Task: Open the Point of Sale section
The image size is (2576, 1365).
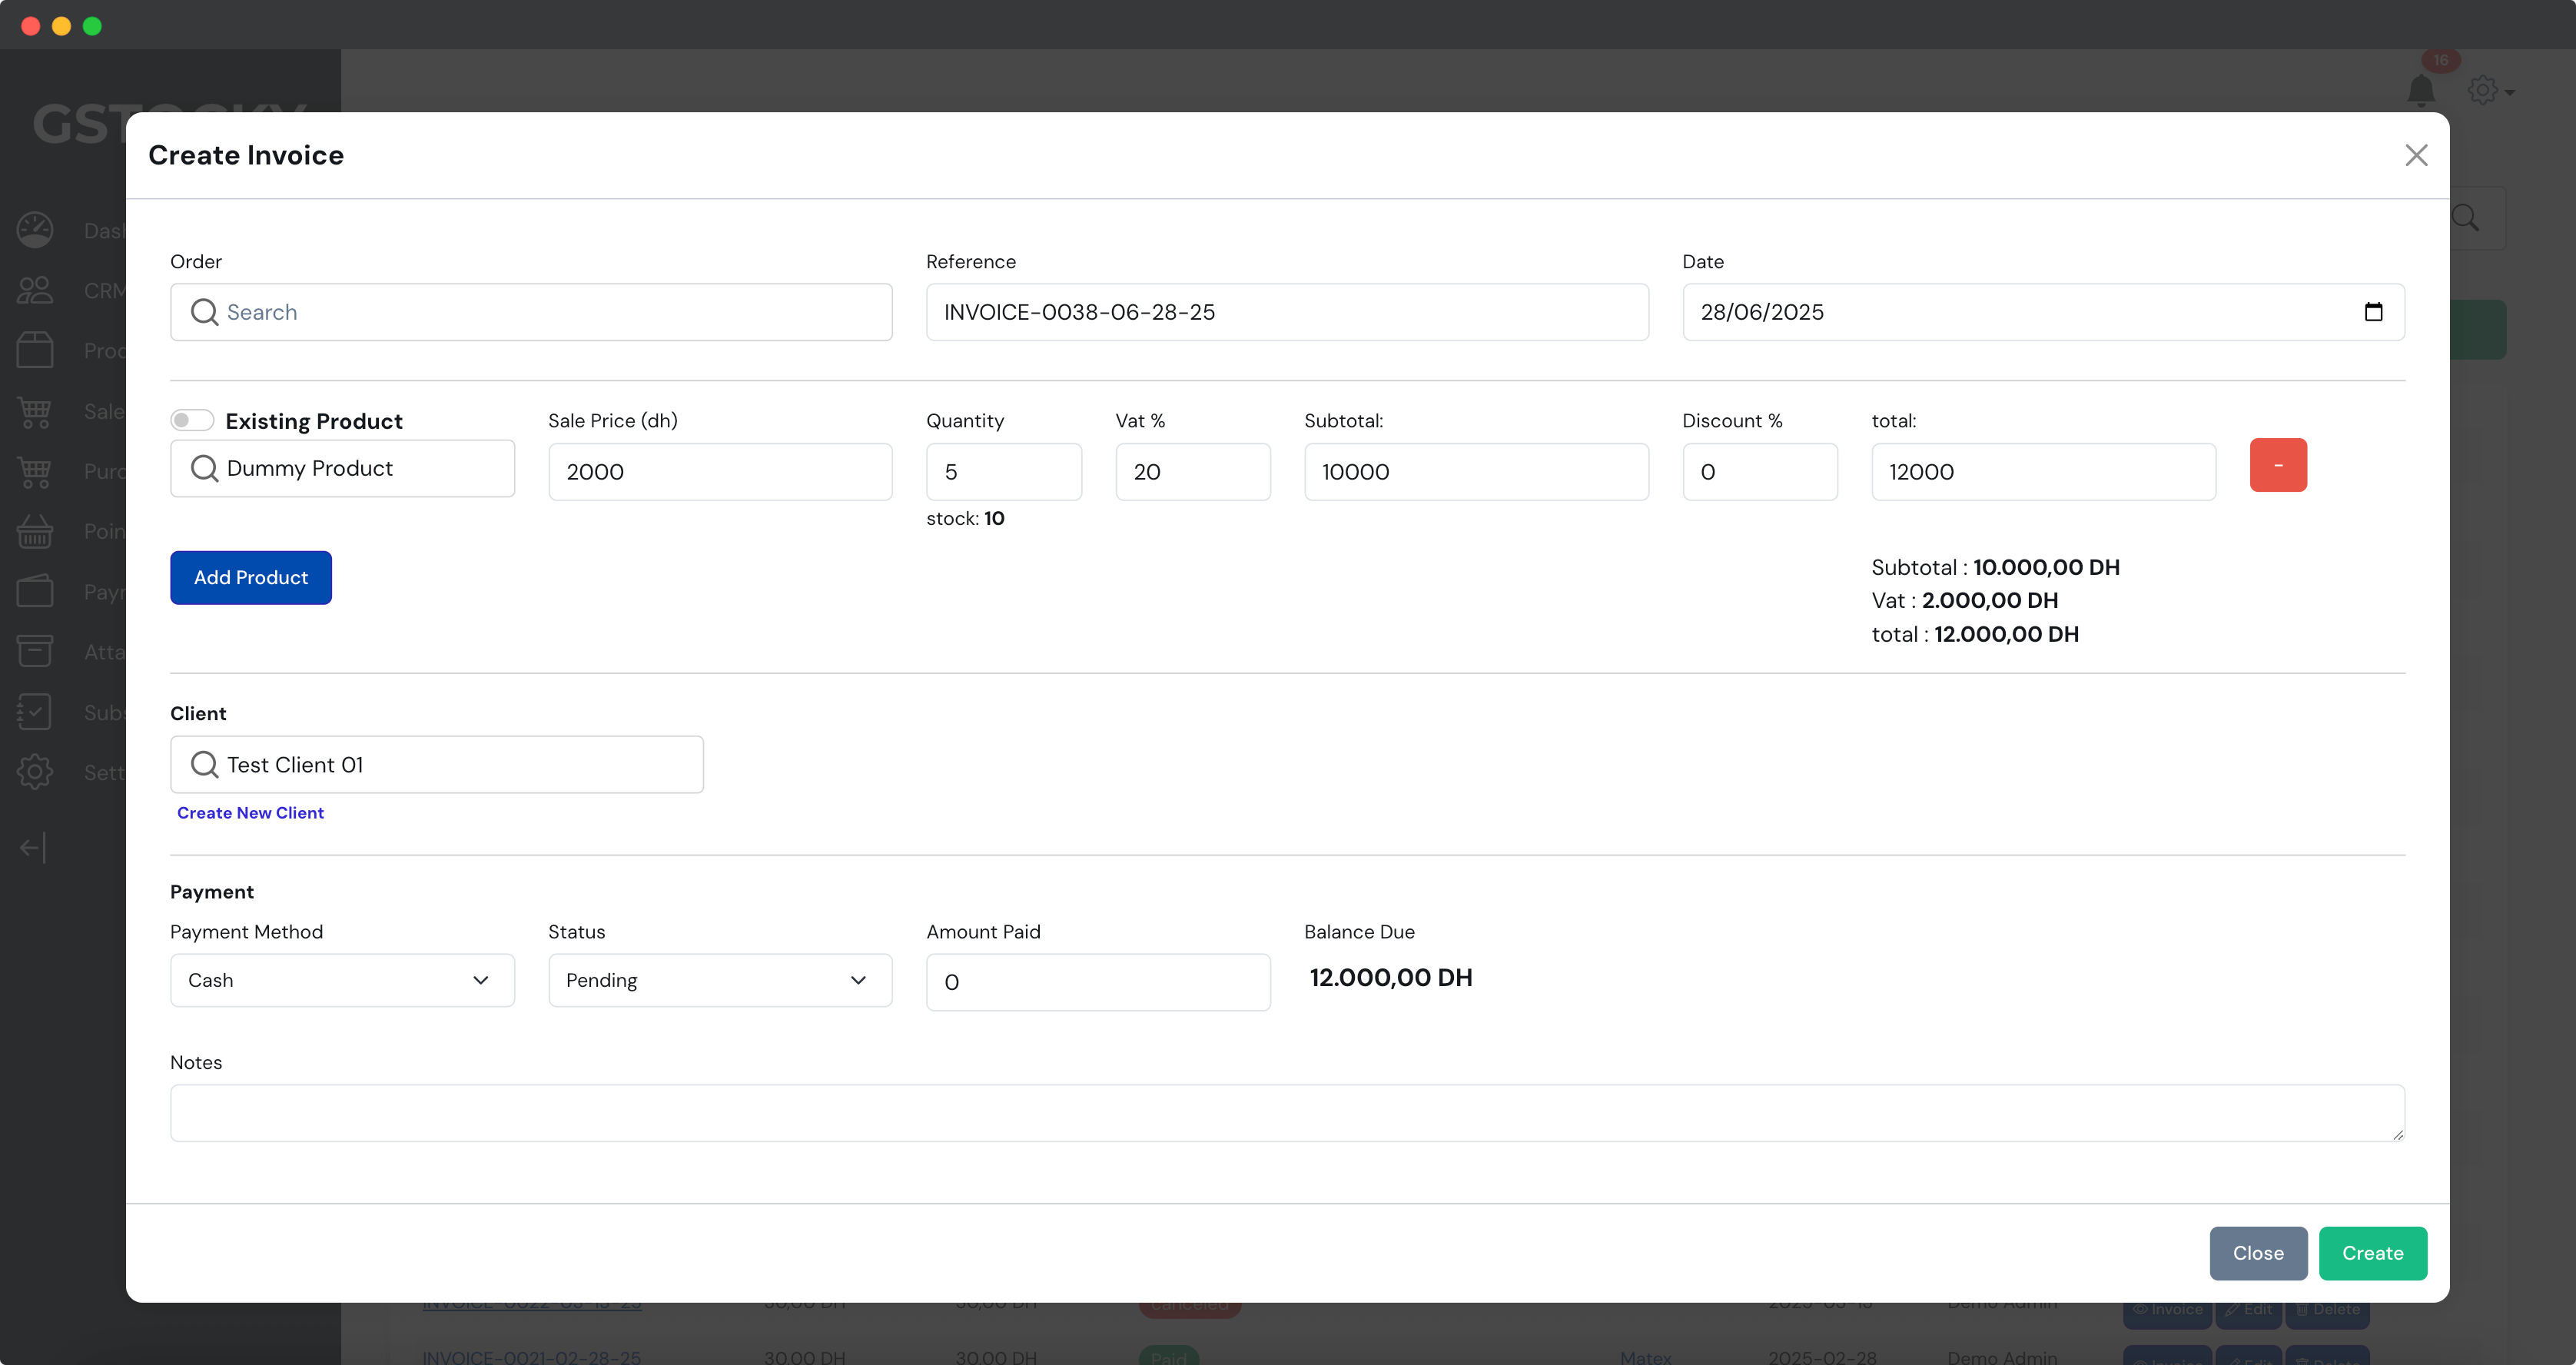Action: point(36,532)
